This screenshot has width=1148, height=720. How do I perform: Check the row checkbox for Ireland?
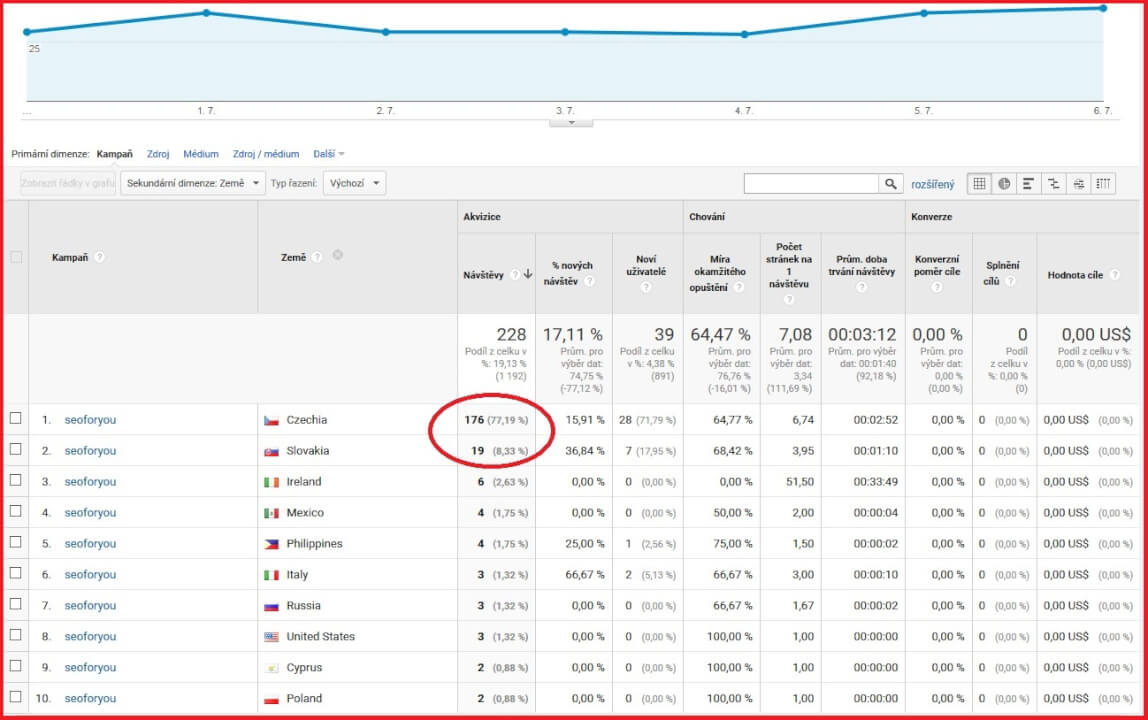[16, 481]
